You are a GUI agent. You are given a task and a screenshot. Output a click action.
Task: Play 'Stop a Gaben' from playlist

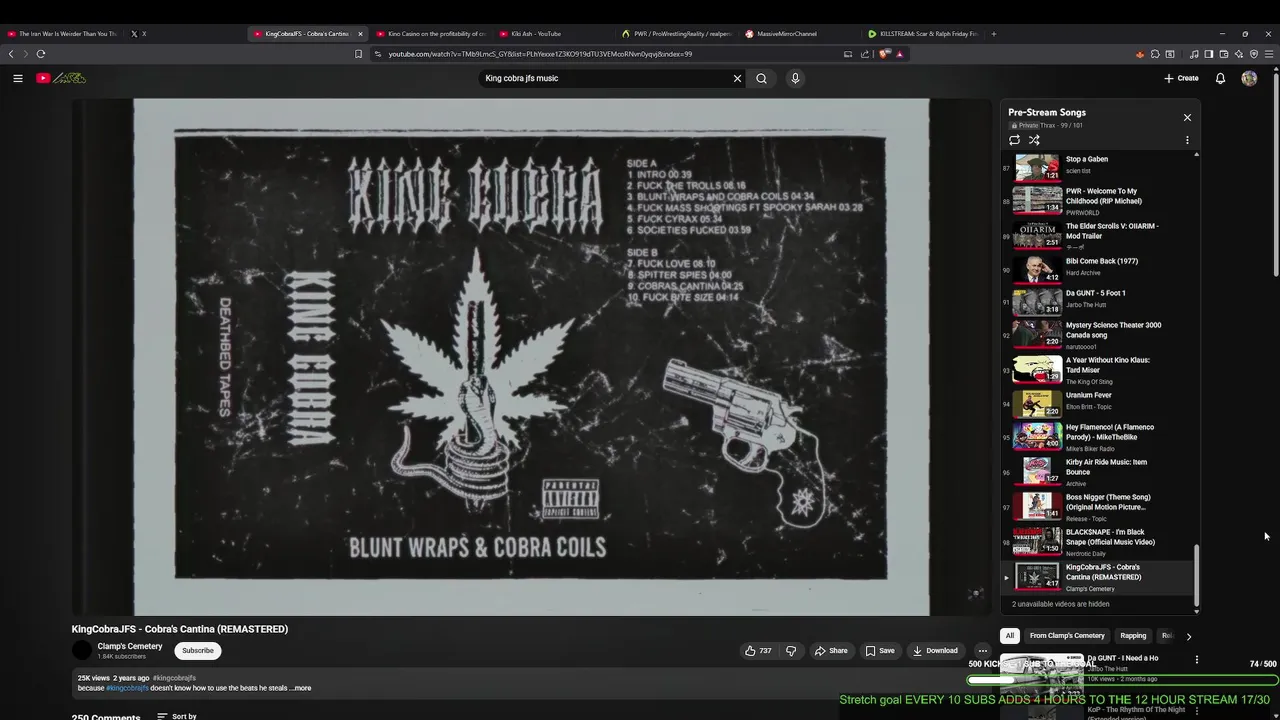1097,168
